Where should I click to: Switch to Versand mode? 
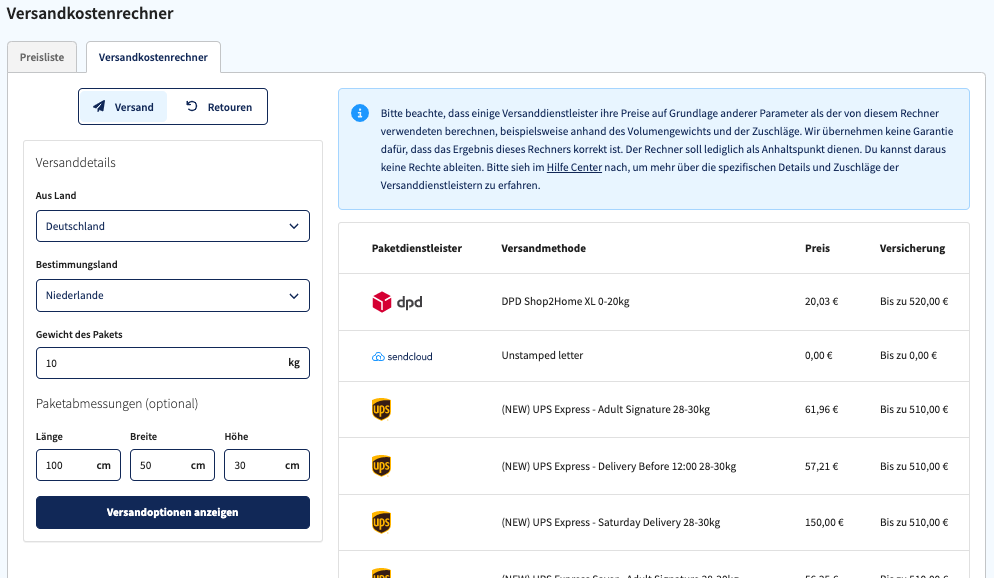124,106
